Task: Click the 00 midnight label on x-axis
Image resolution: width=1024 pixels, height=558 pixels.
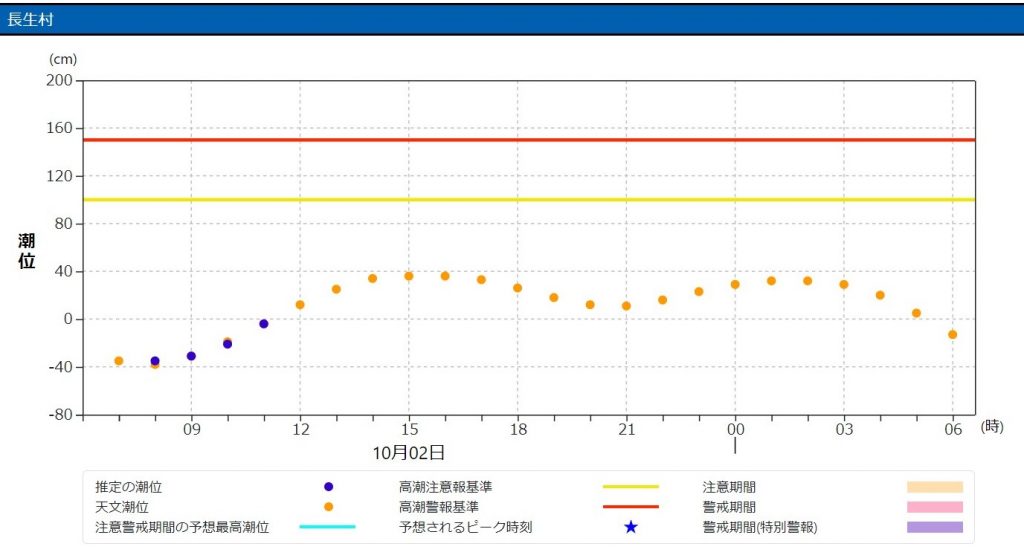Action: click(735, 429)
